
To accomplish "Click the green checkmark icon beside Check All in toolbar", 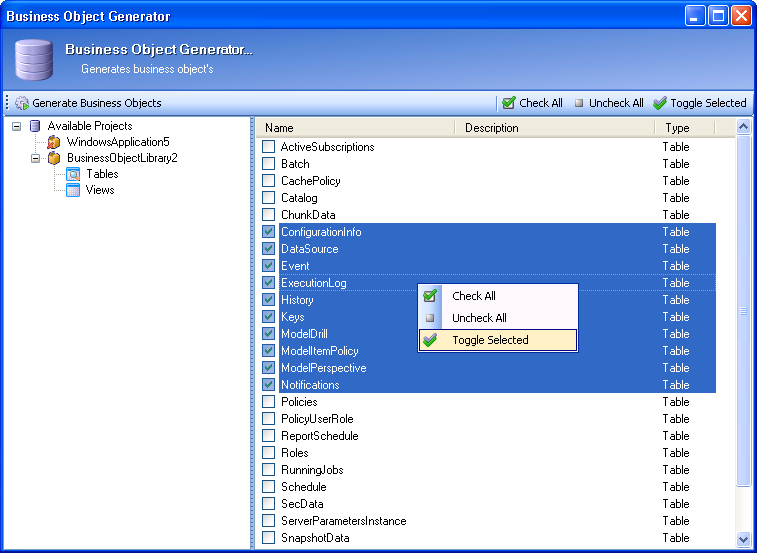I will tap(509, 103).
